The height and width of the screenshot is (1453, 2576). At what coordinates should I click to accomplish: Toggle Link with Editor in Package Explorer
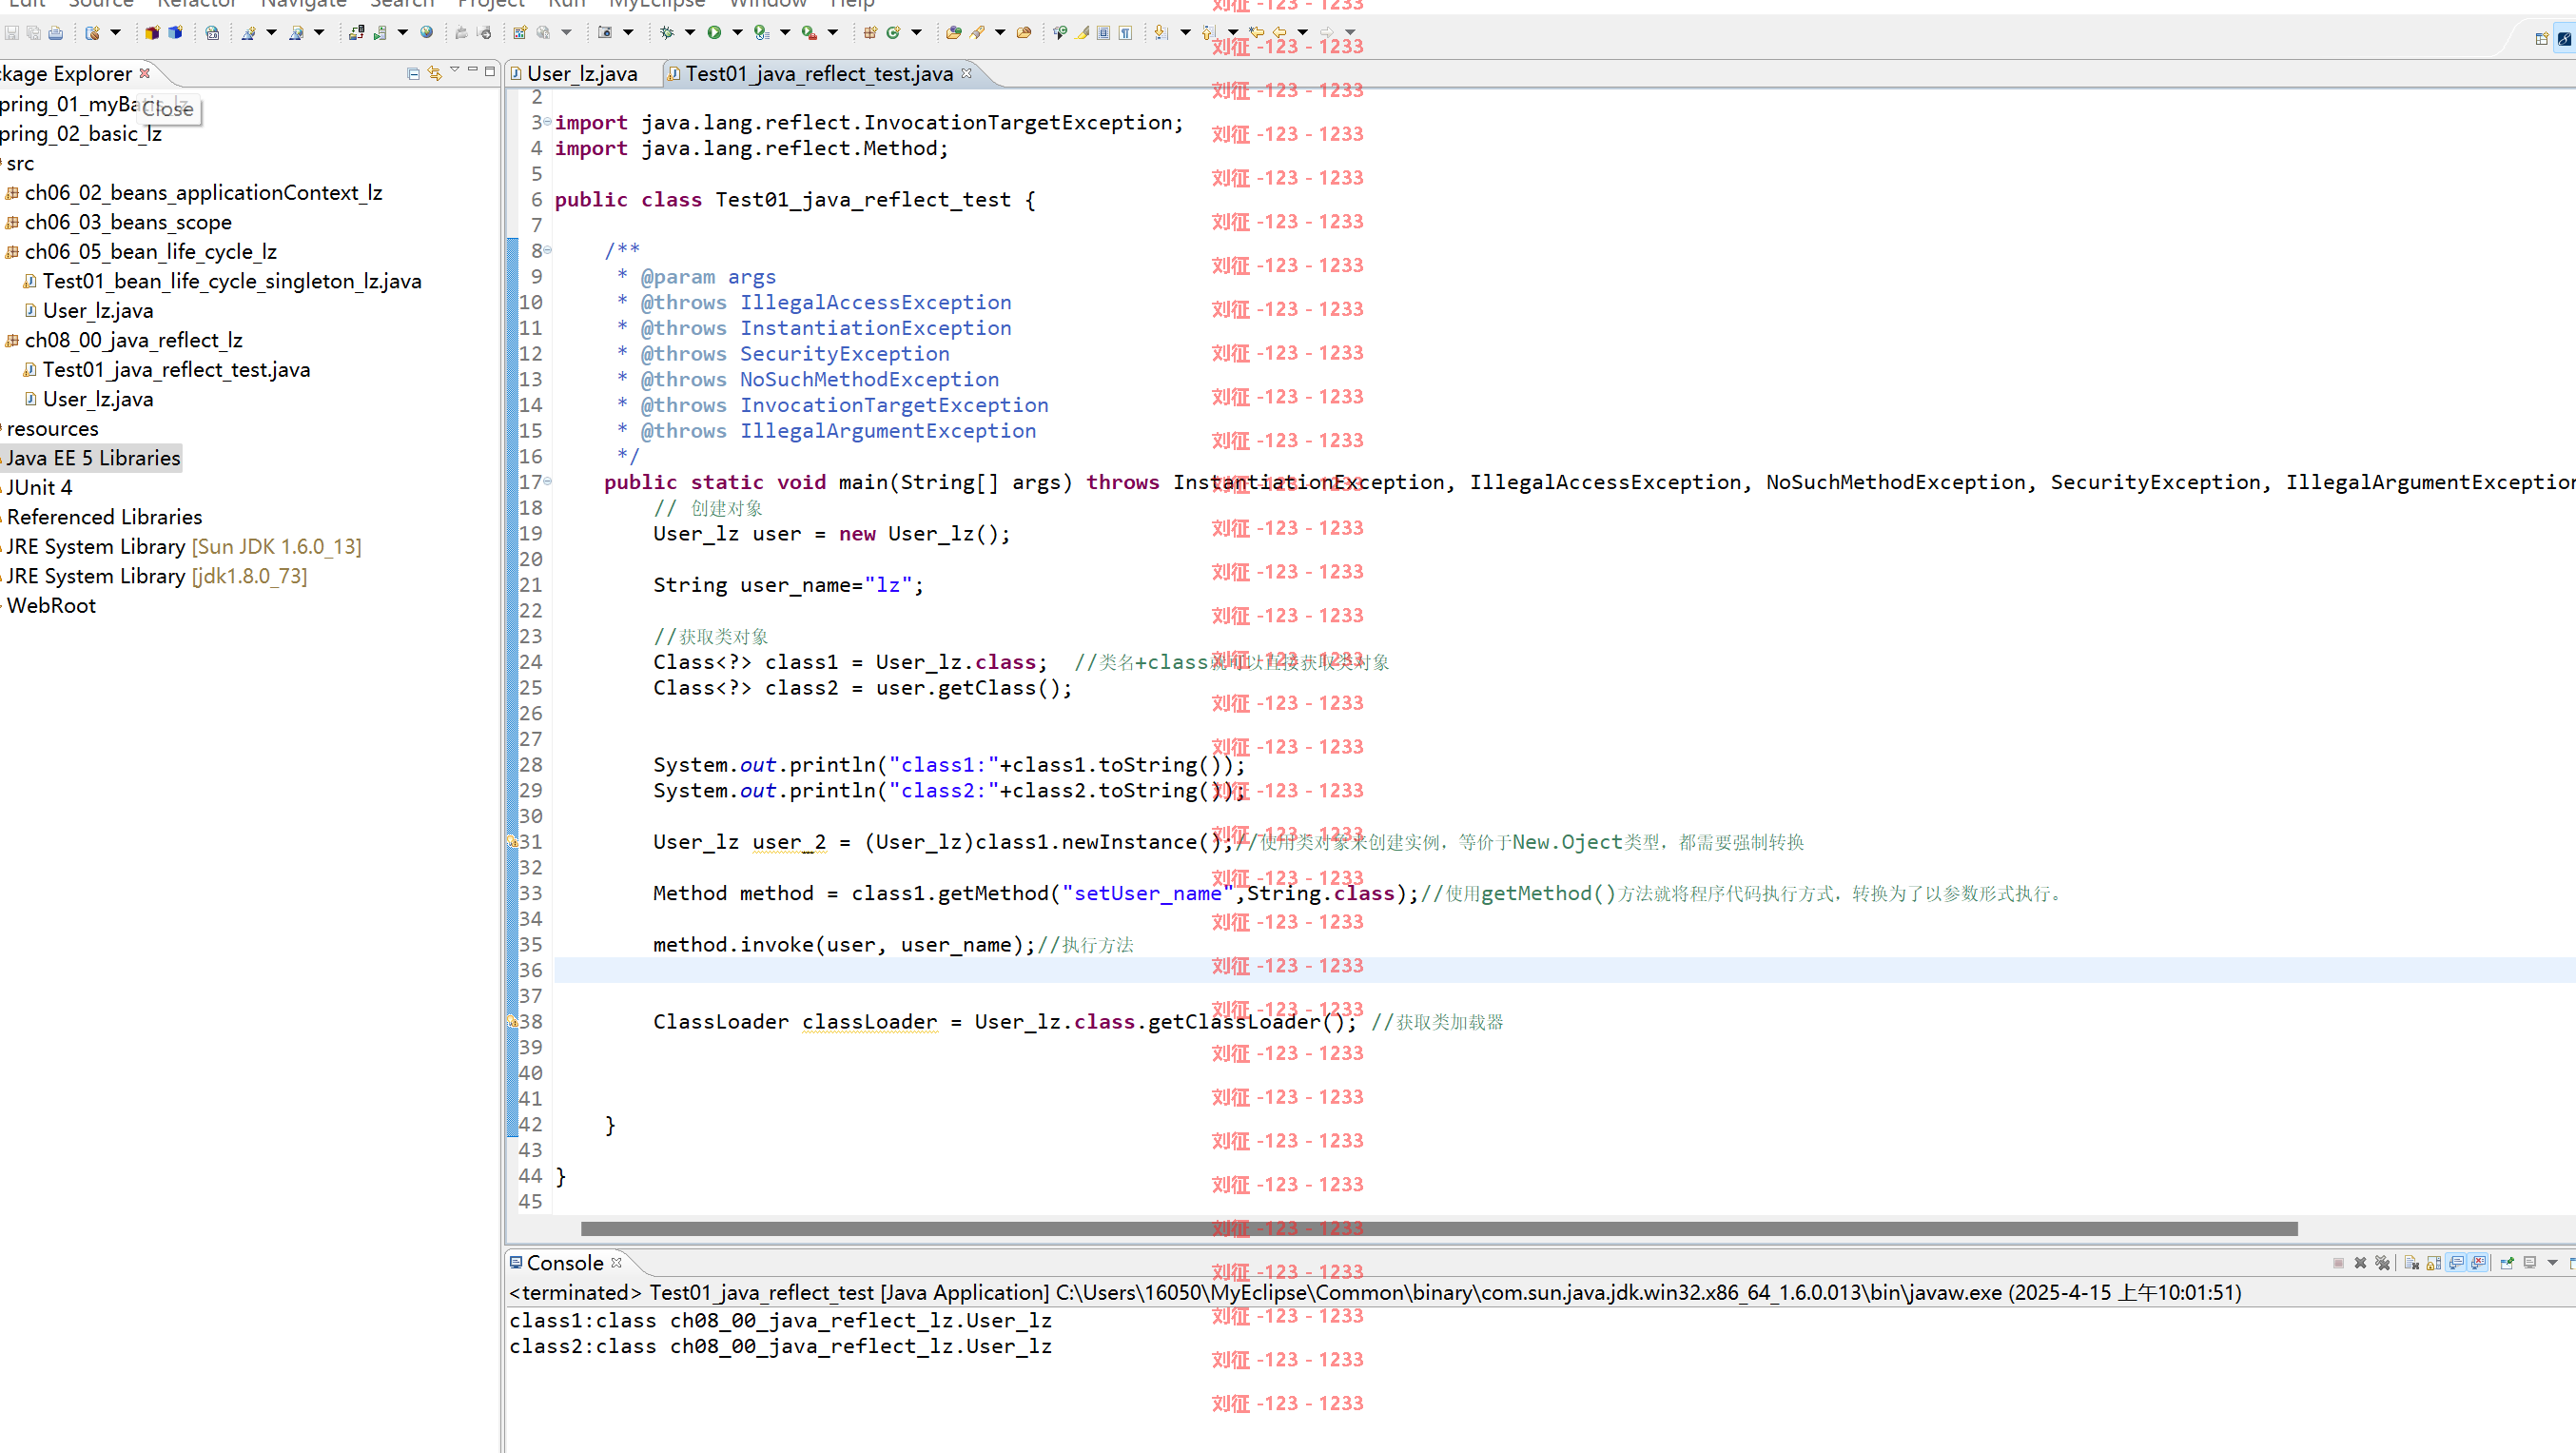pos(435,73)
